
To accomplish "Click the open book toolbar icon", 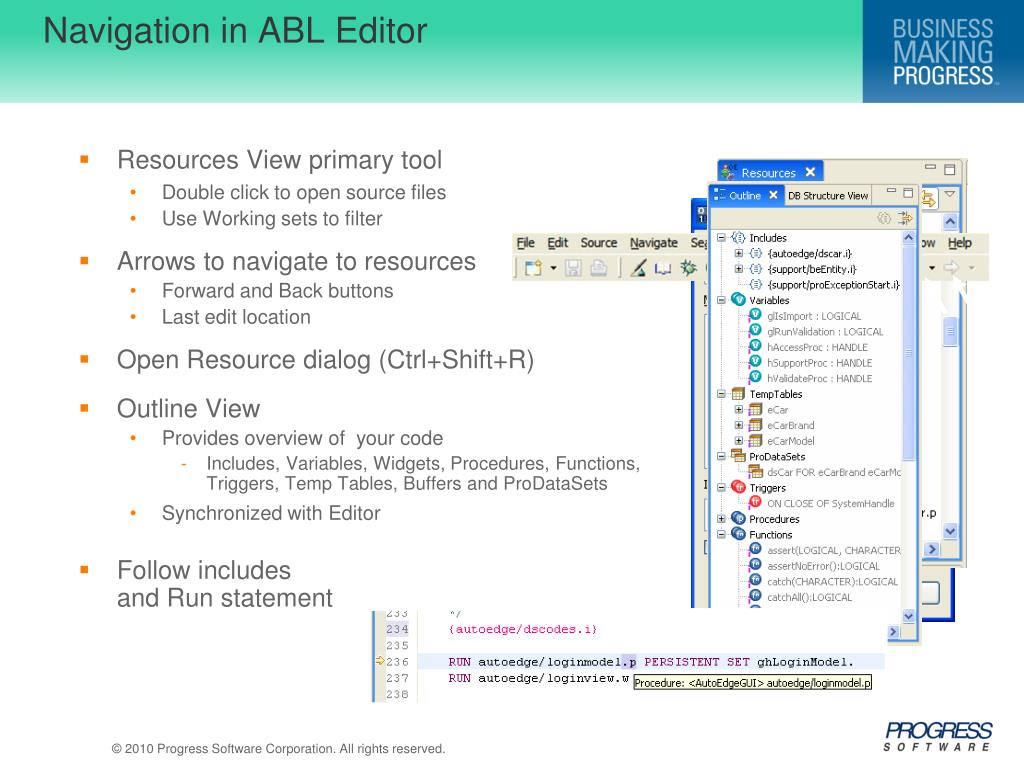I will pos(663,268).
